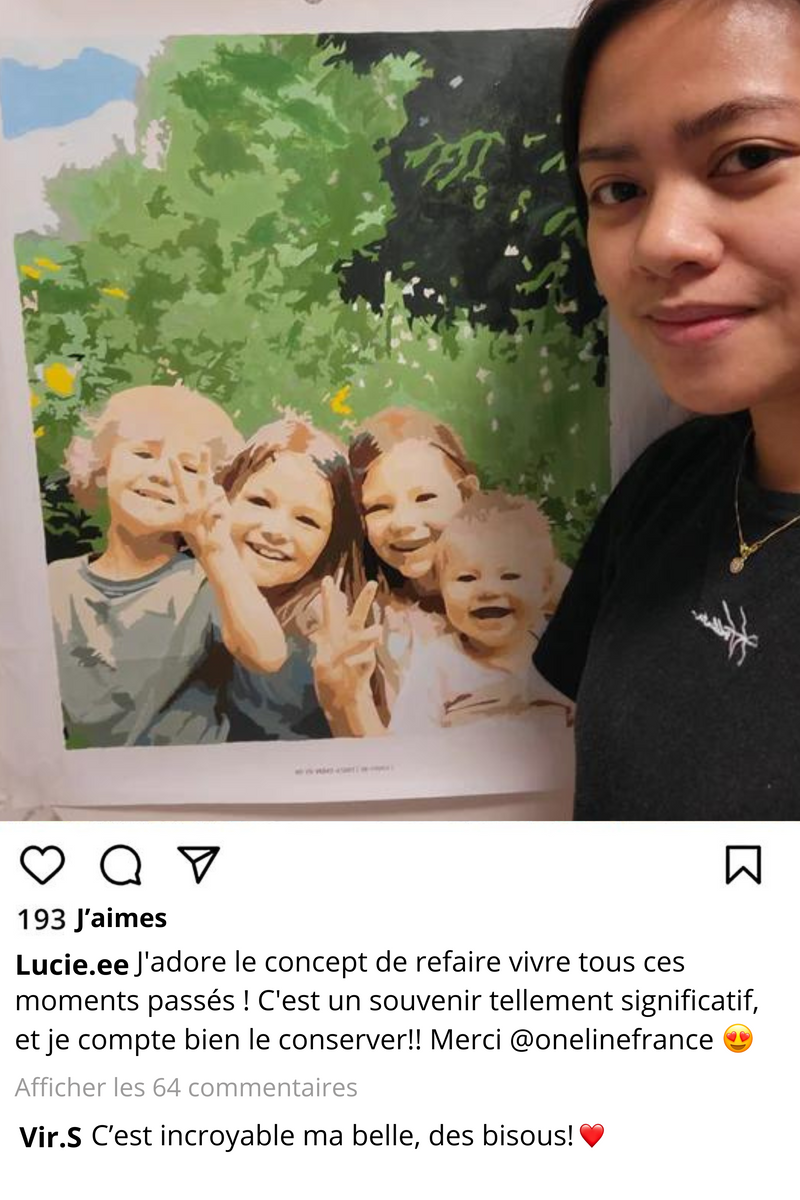Image resolution: width=800 pixels, height=1200 pixels.
Task: Click the yellow flowers in painting
Action: pos(58,378)
